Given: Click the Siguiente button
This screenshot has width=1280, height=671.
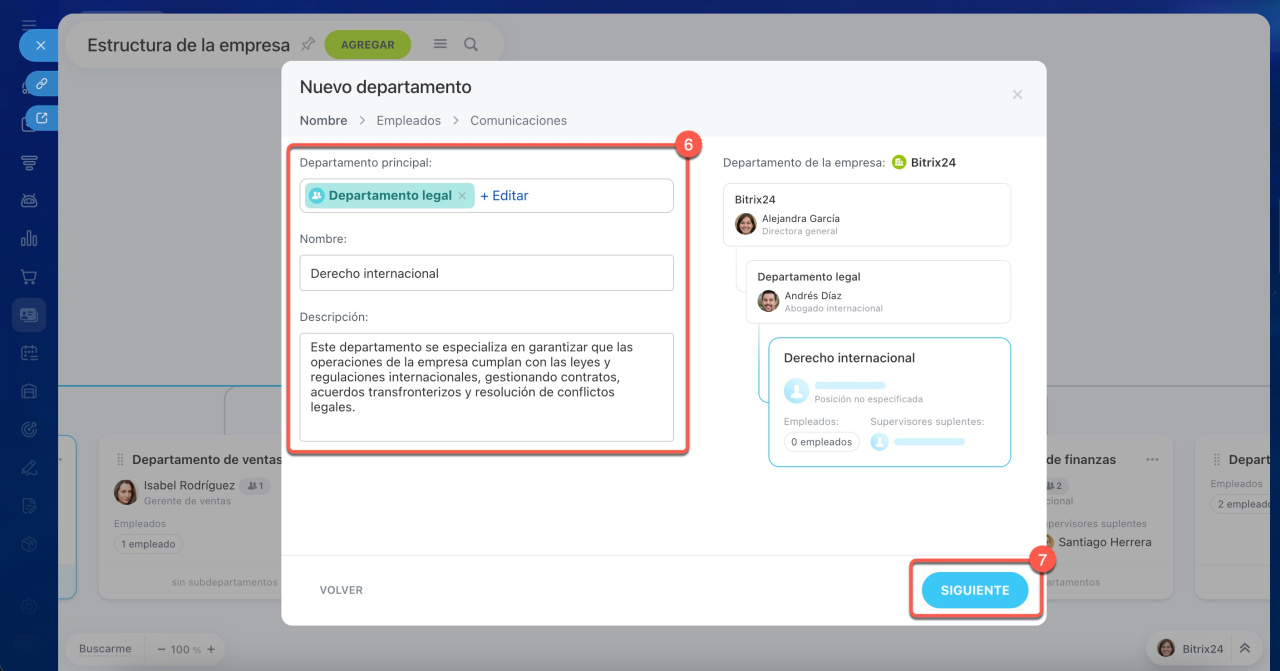Looking at the screenshot, I should [x=975, y=590].
